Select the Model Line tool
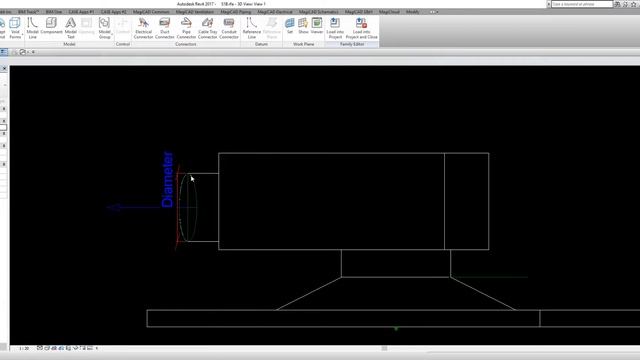640x360 pixels. tap(32, 28)
